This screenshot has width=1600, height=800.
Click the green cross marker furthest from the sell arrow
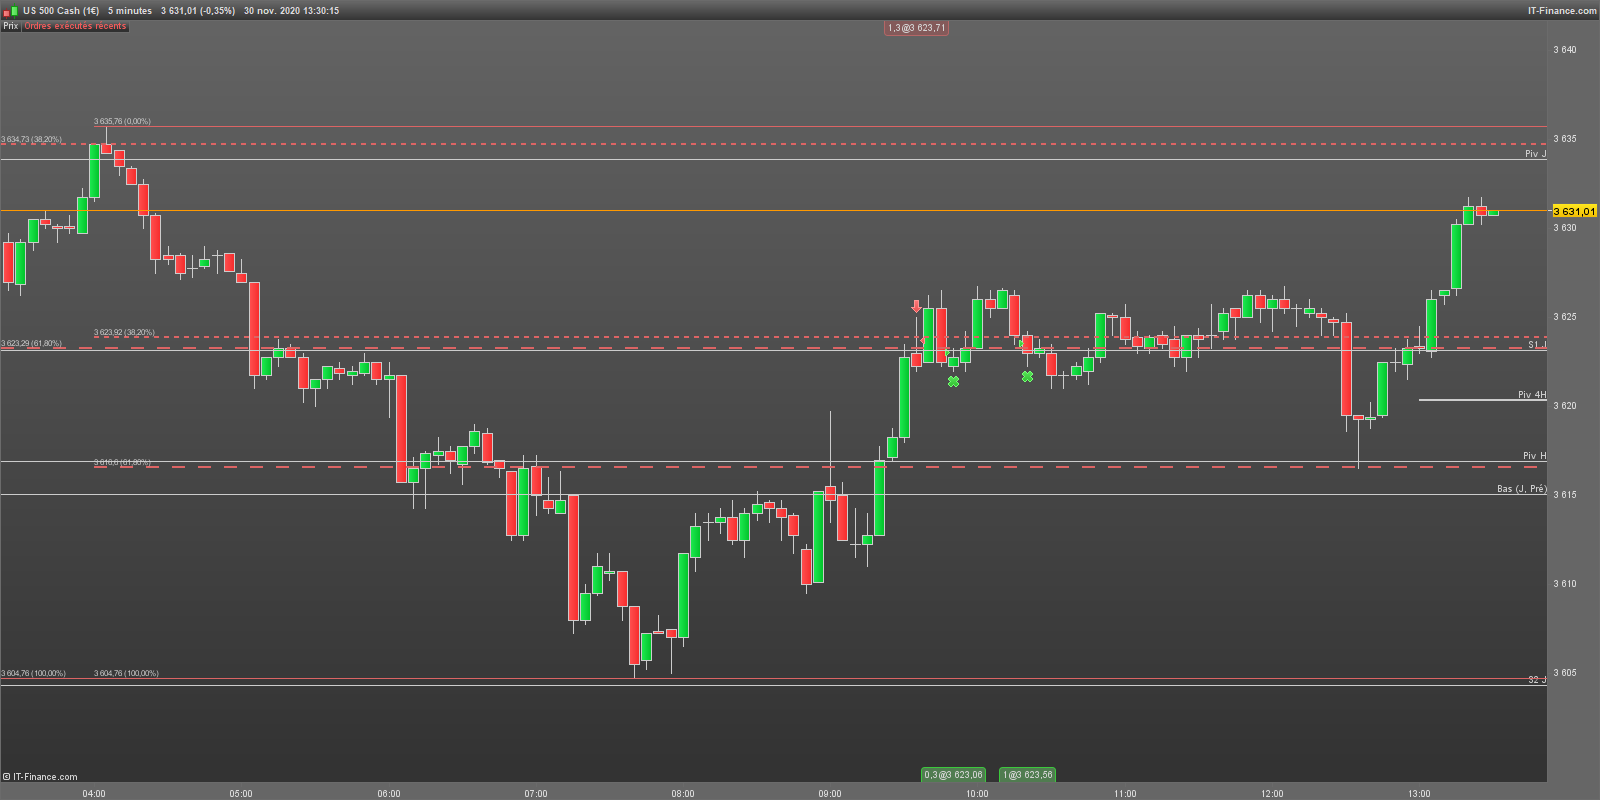[1027, 376]
